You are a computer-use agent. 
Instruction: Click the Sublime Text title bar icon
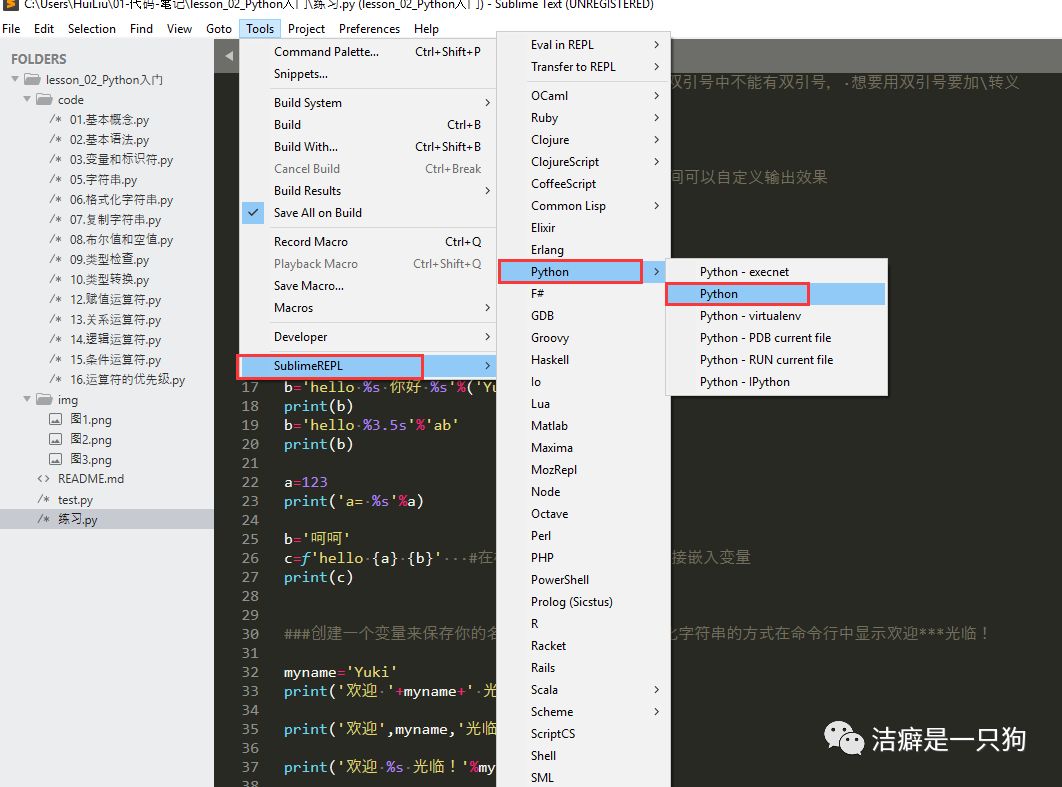click(10, 4)
